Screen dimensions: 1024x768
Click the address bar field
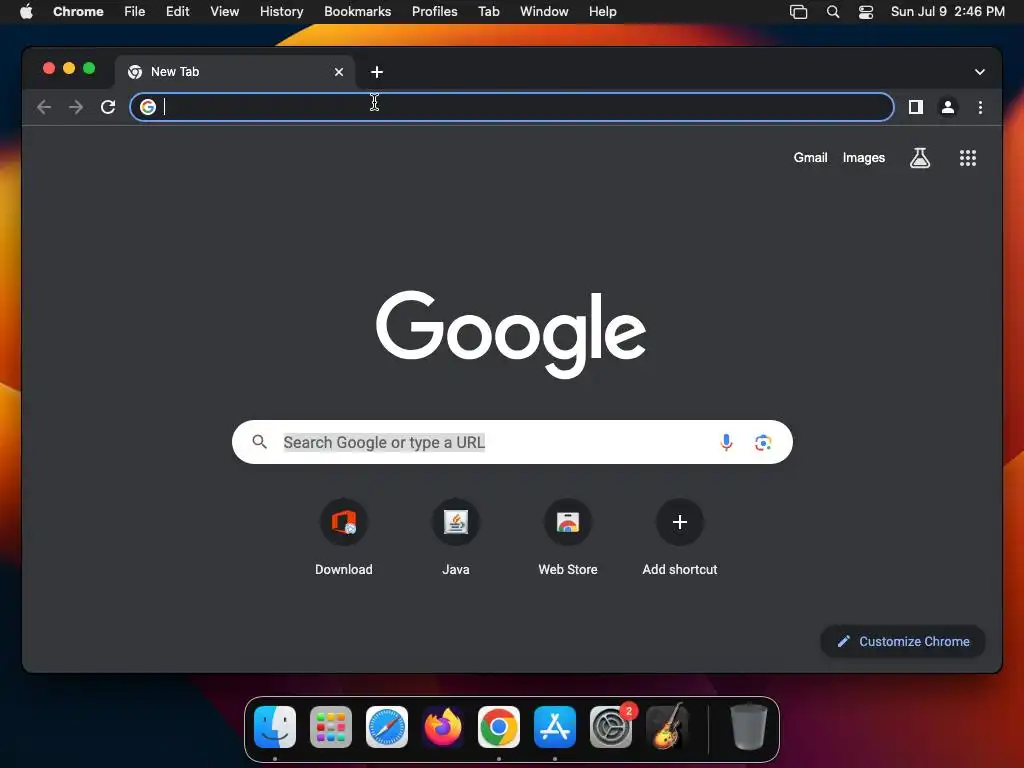[x=511, y=107]
